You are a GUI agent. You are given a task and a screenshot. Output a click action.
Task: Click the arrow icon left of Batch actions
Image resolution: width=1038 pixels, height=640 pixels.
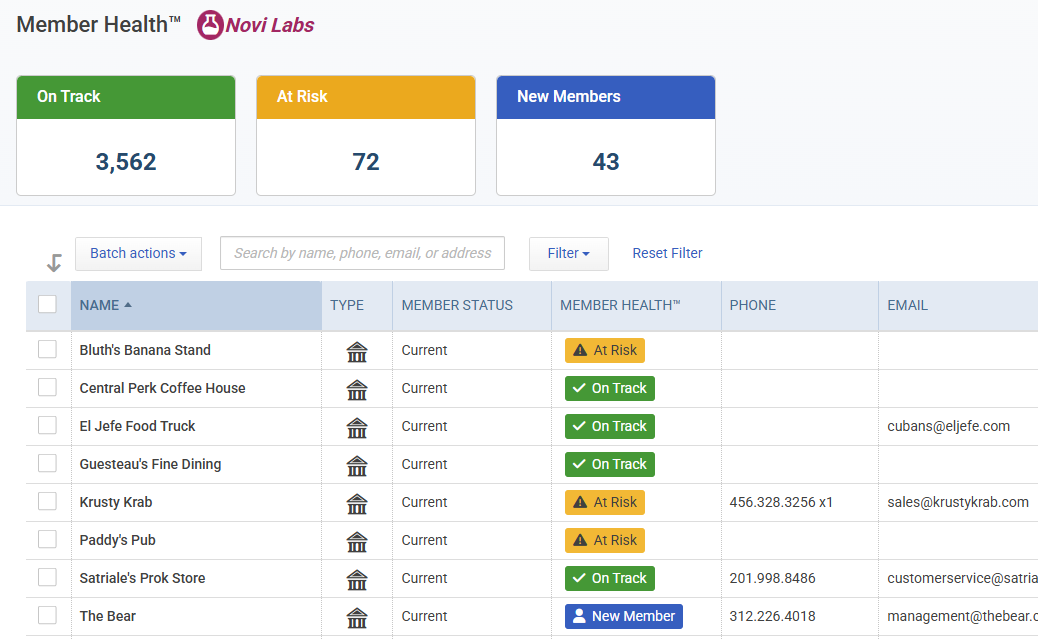(54, 262)
